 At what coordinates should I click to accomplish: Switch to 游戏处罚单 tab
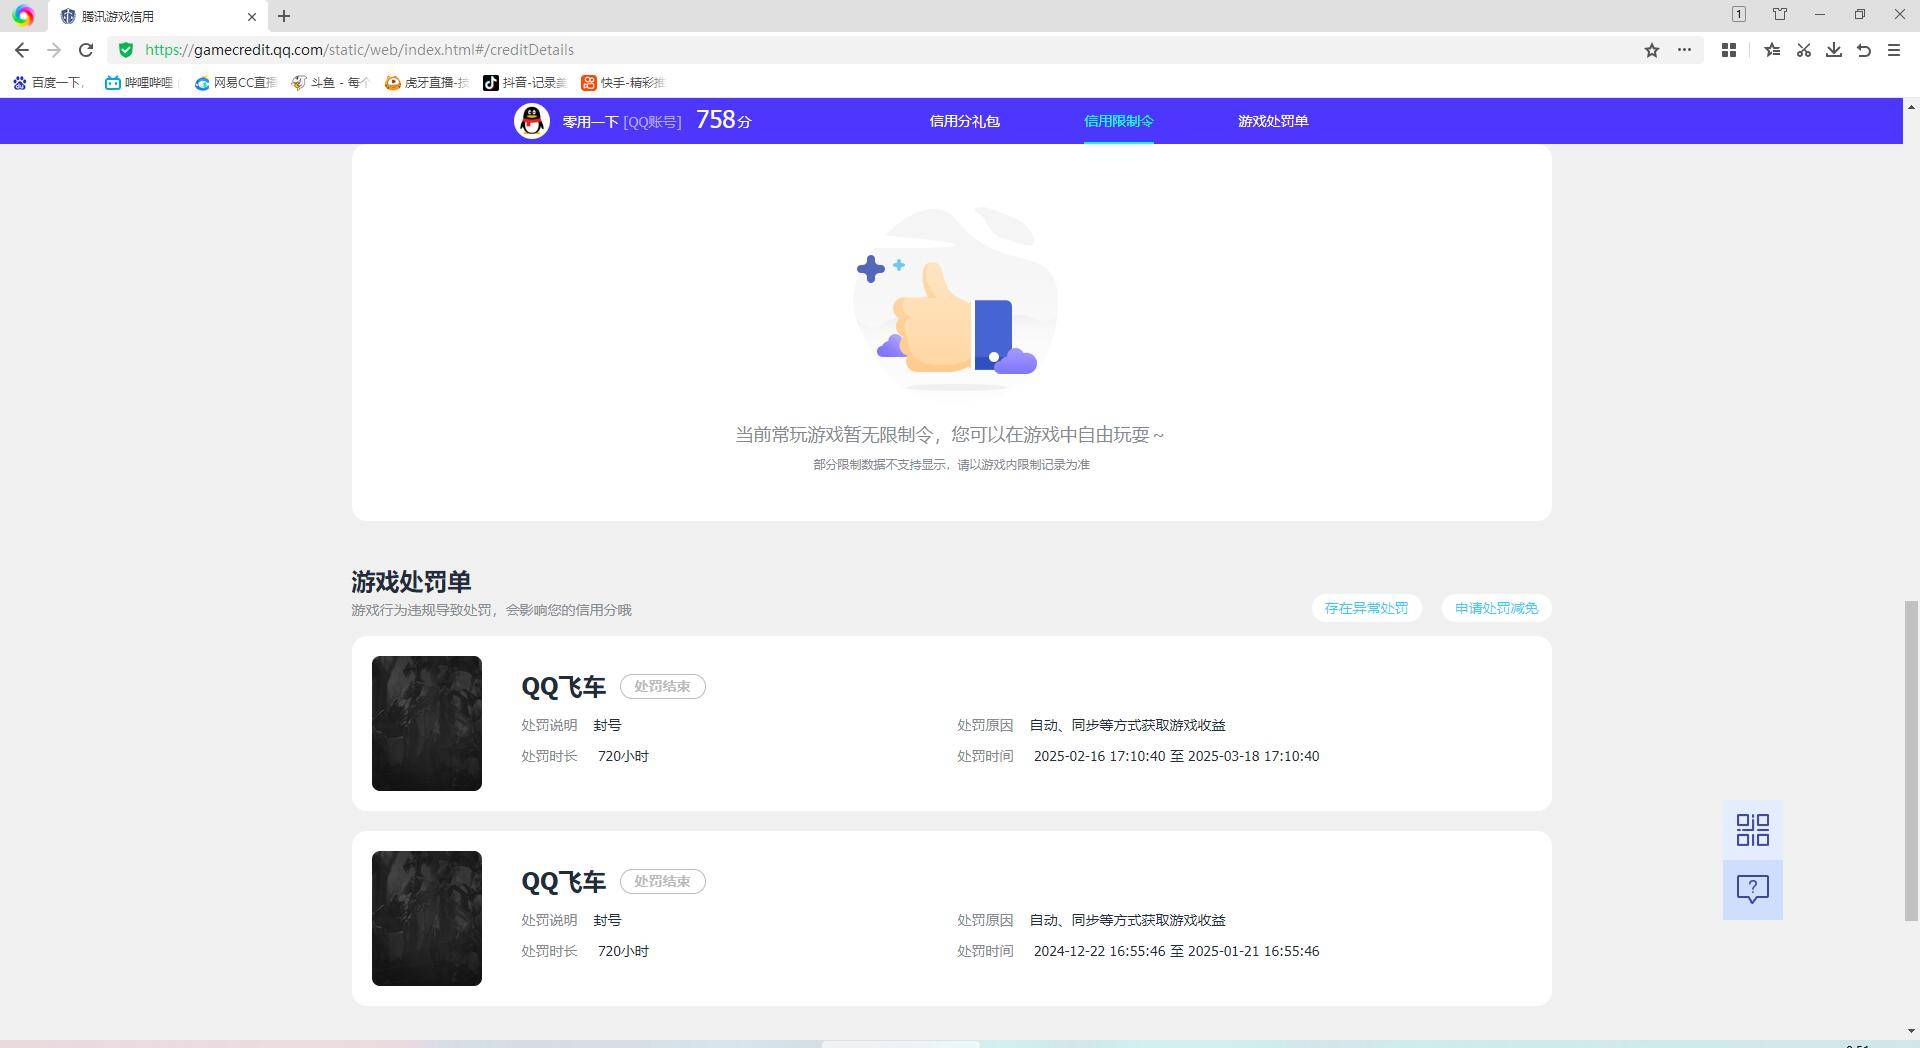(x=1272, y=121)
